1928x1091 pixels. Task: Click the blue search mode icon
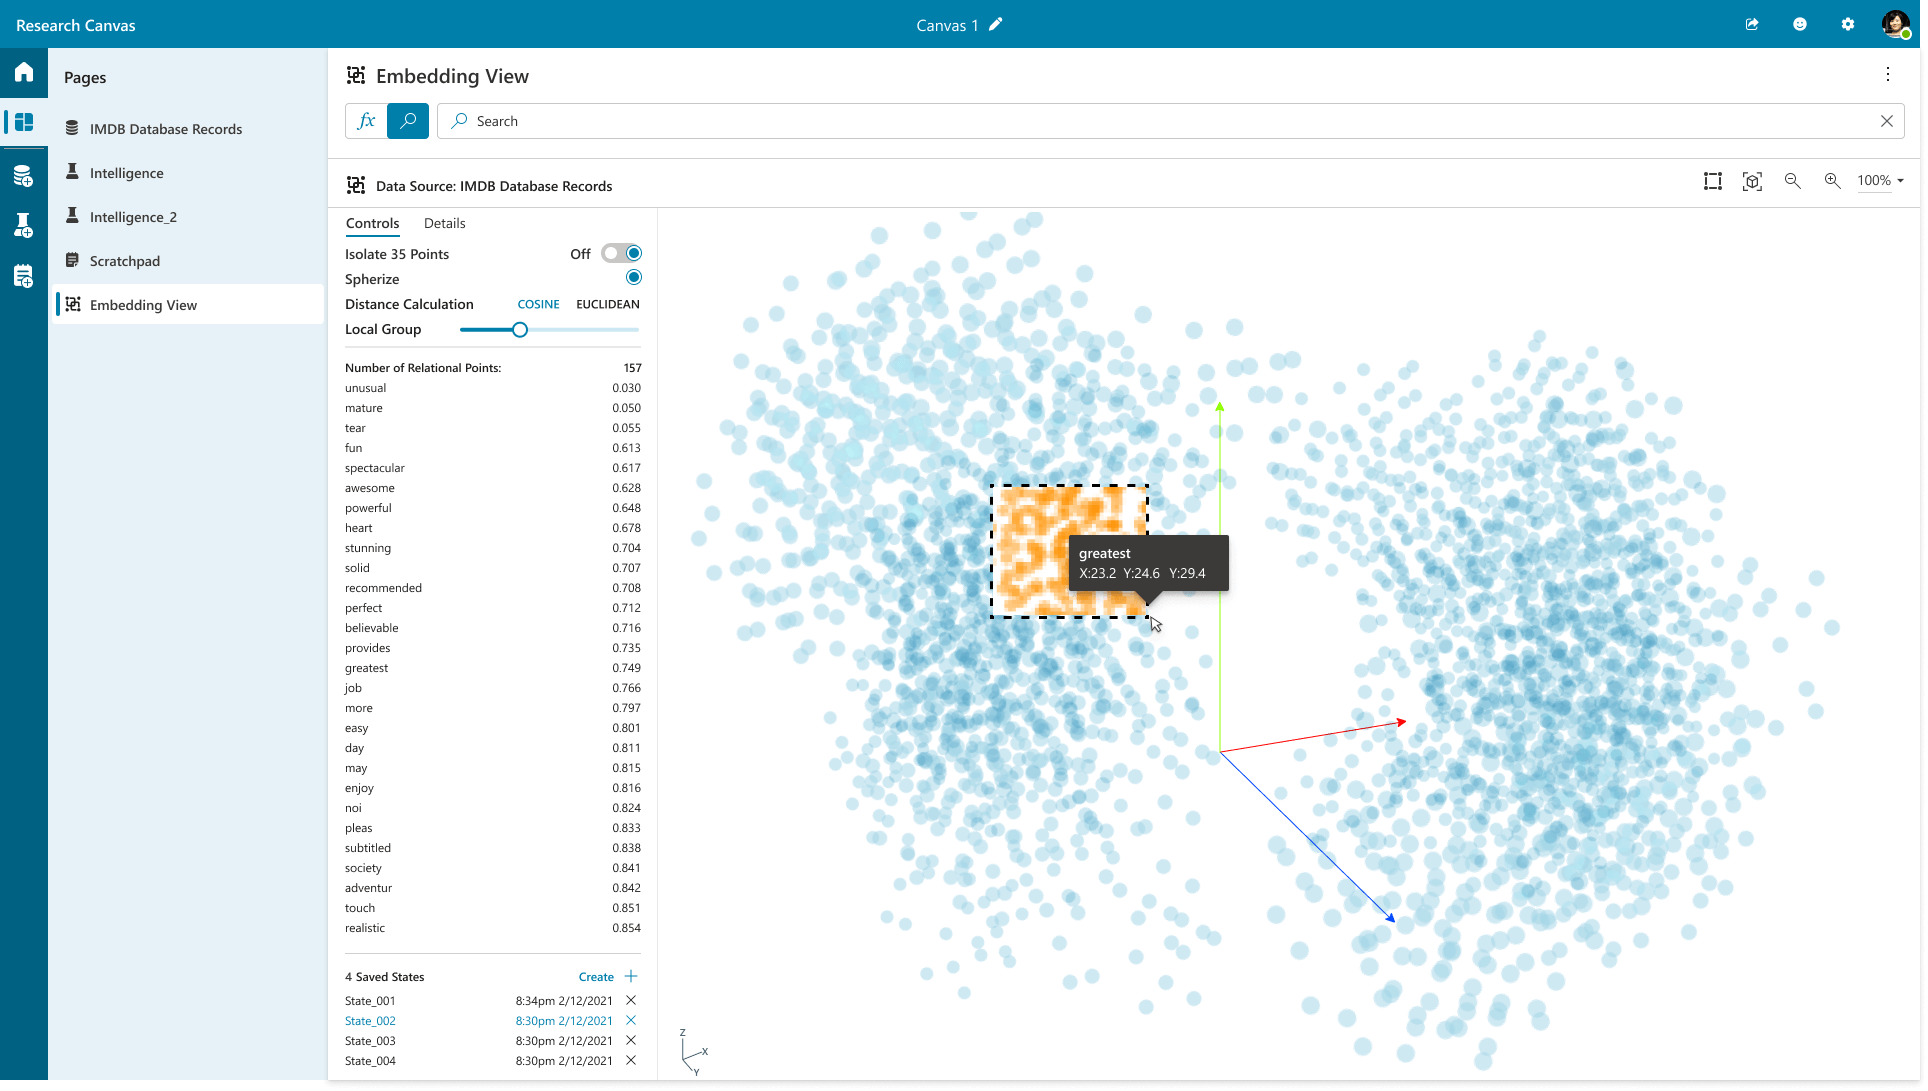tap(408, 121)
